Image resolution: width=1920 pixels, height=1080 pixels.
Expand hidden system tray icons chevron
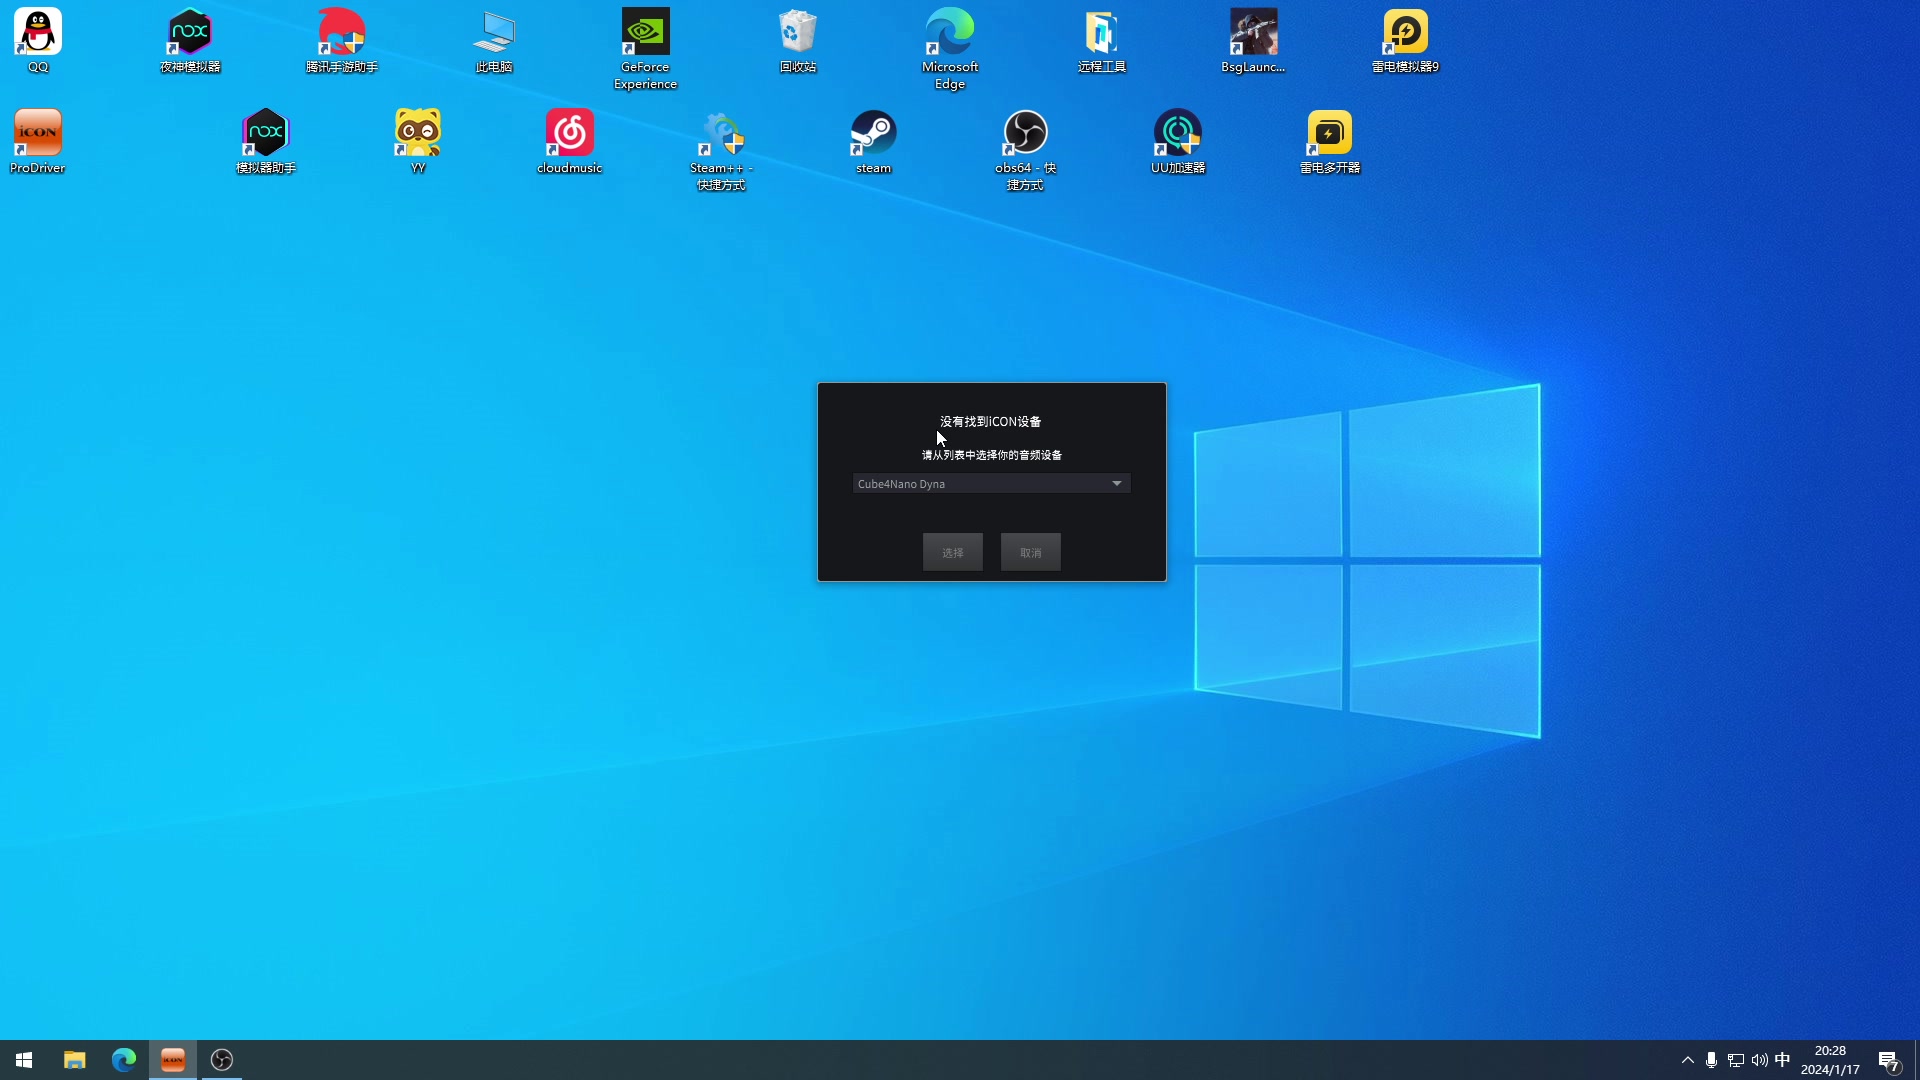(x=1687, y=1060)
